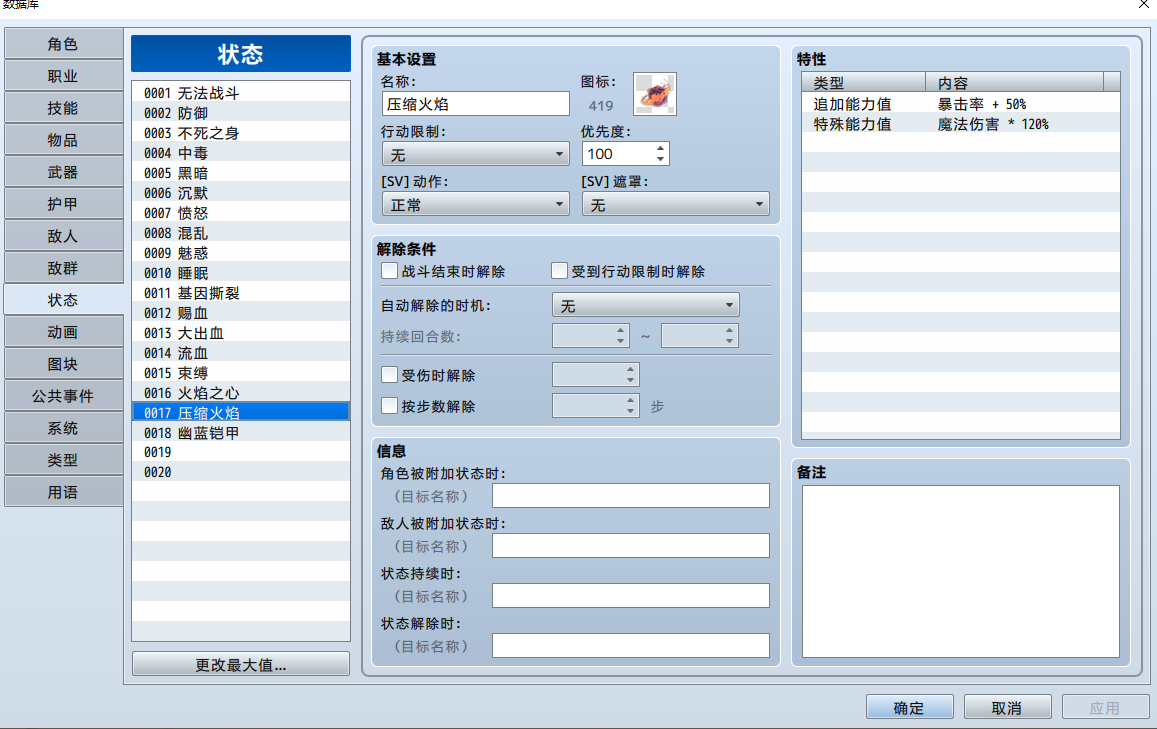Select state 0015 束缚
This screenshot has width=1157, height=729.
pos(241,372)
